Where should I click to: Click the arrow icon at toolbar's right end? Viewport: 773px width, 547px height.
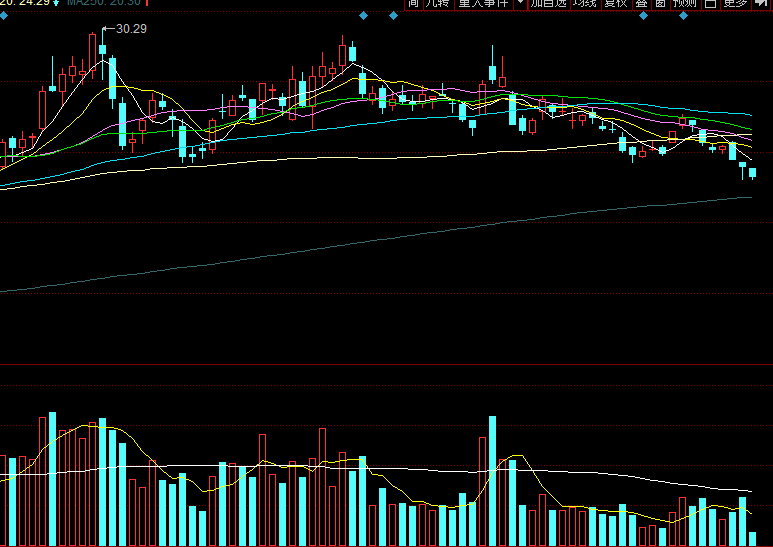[x=760, y=4]
